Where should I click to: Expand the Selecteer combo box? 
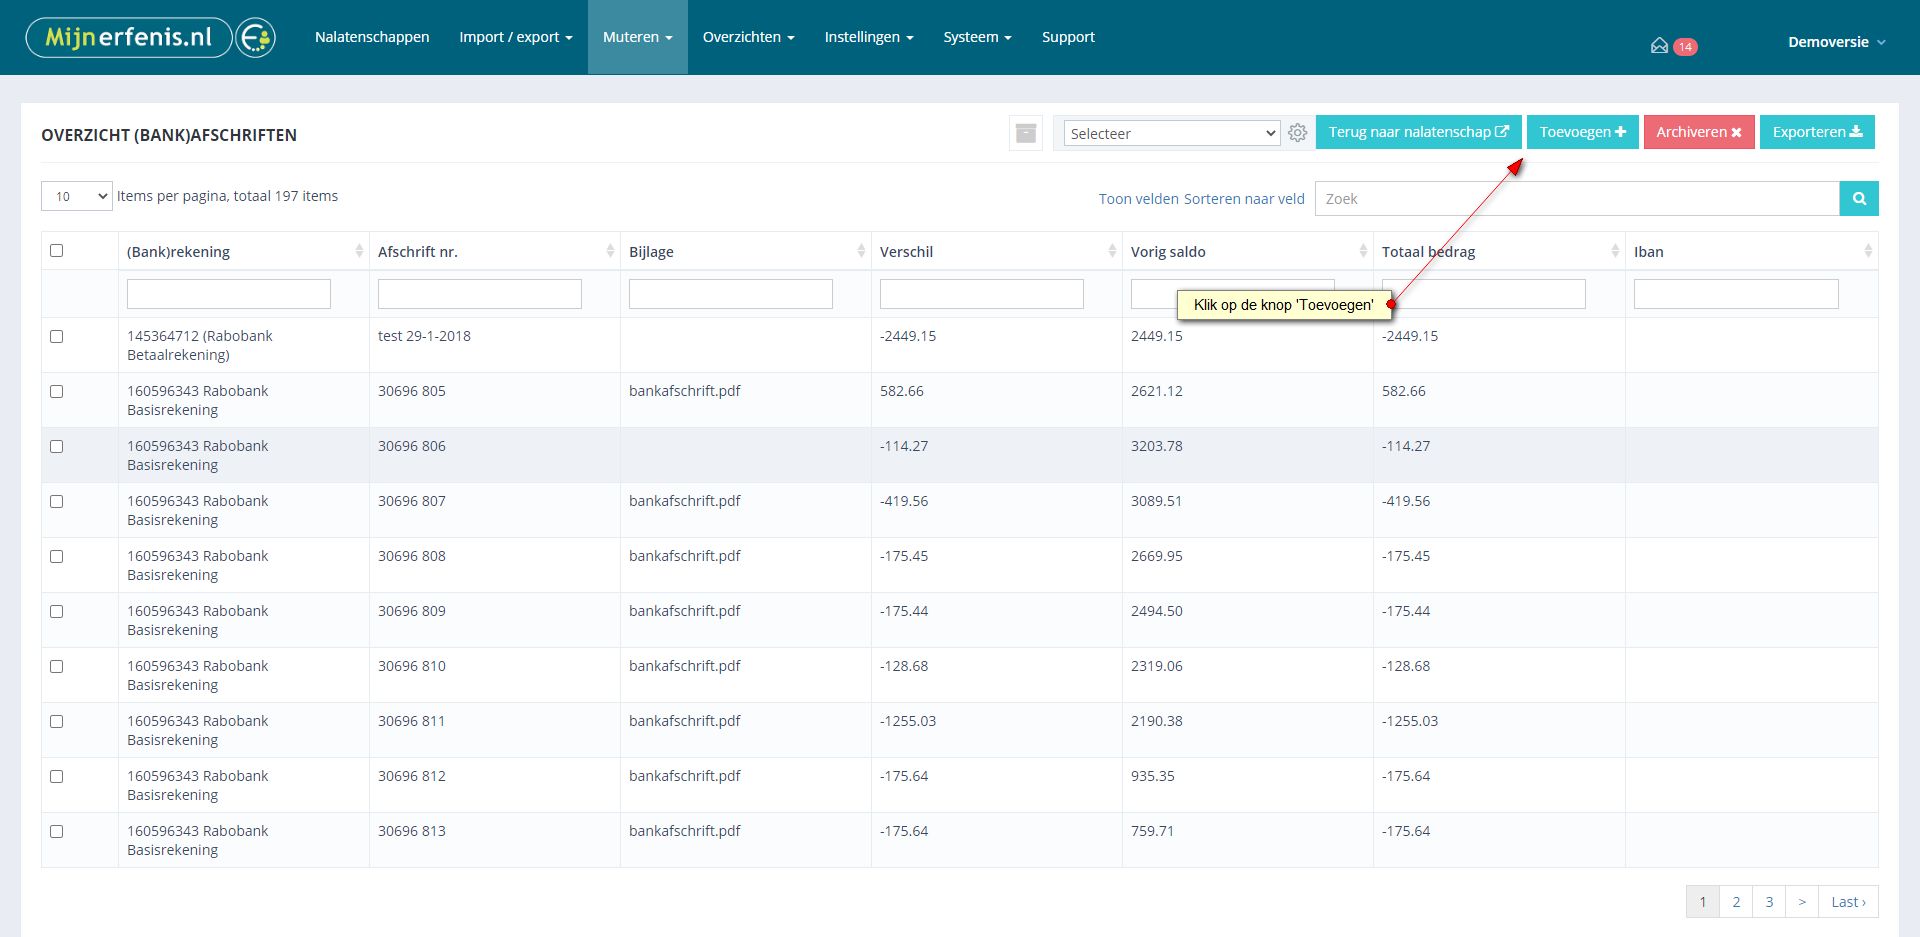pyautogui.click(x=1171, y=134)
